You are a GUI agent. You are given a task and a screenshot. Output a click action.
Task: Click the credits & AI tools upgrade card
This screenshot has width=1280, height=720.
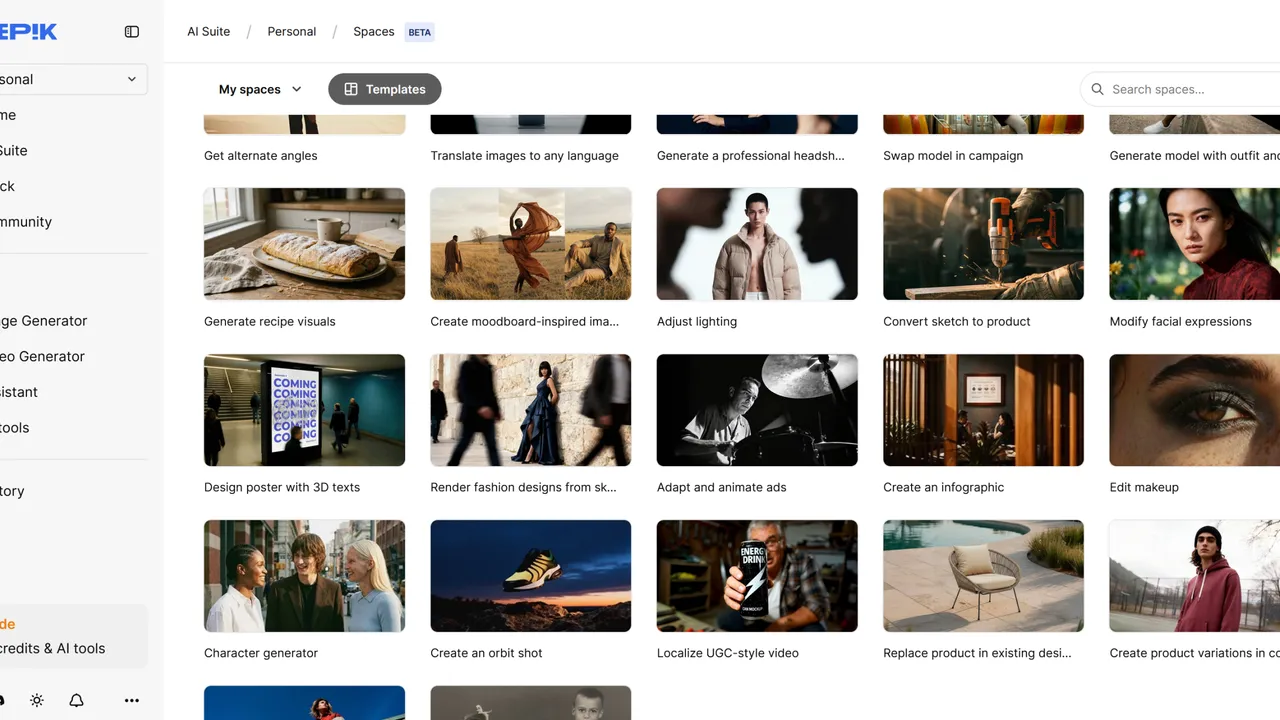[x=72, y=636]
